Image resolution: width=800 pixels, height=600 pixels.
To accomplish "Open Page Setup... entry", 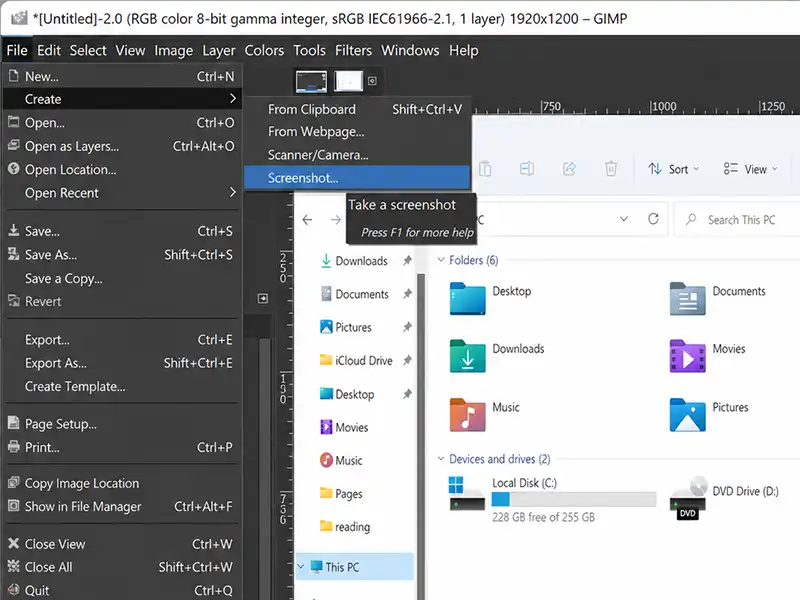I will point(121,424).
